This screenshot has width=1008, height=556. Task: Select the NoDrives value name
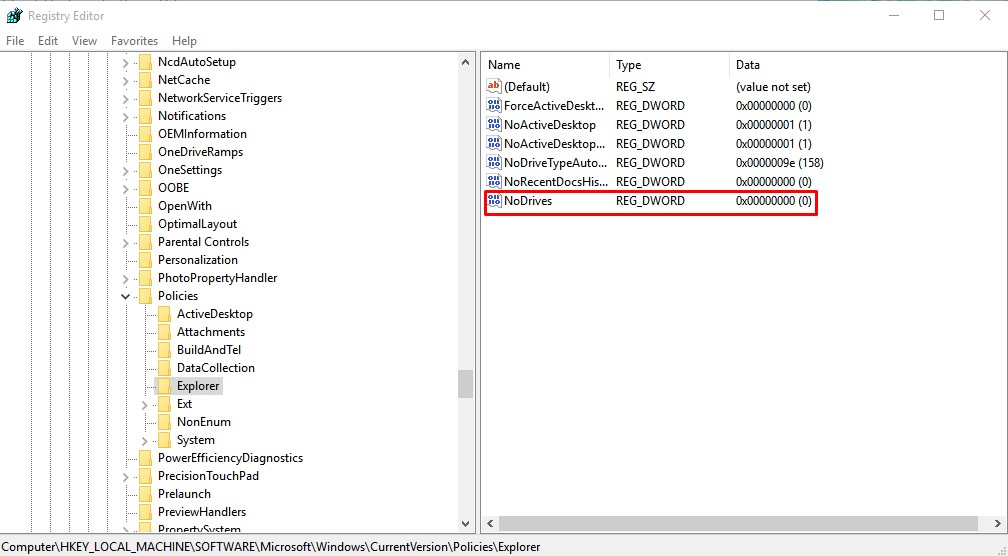click(528, 201)
